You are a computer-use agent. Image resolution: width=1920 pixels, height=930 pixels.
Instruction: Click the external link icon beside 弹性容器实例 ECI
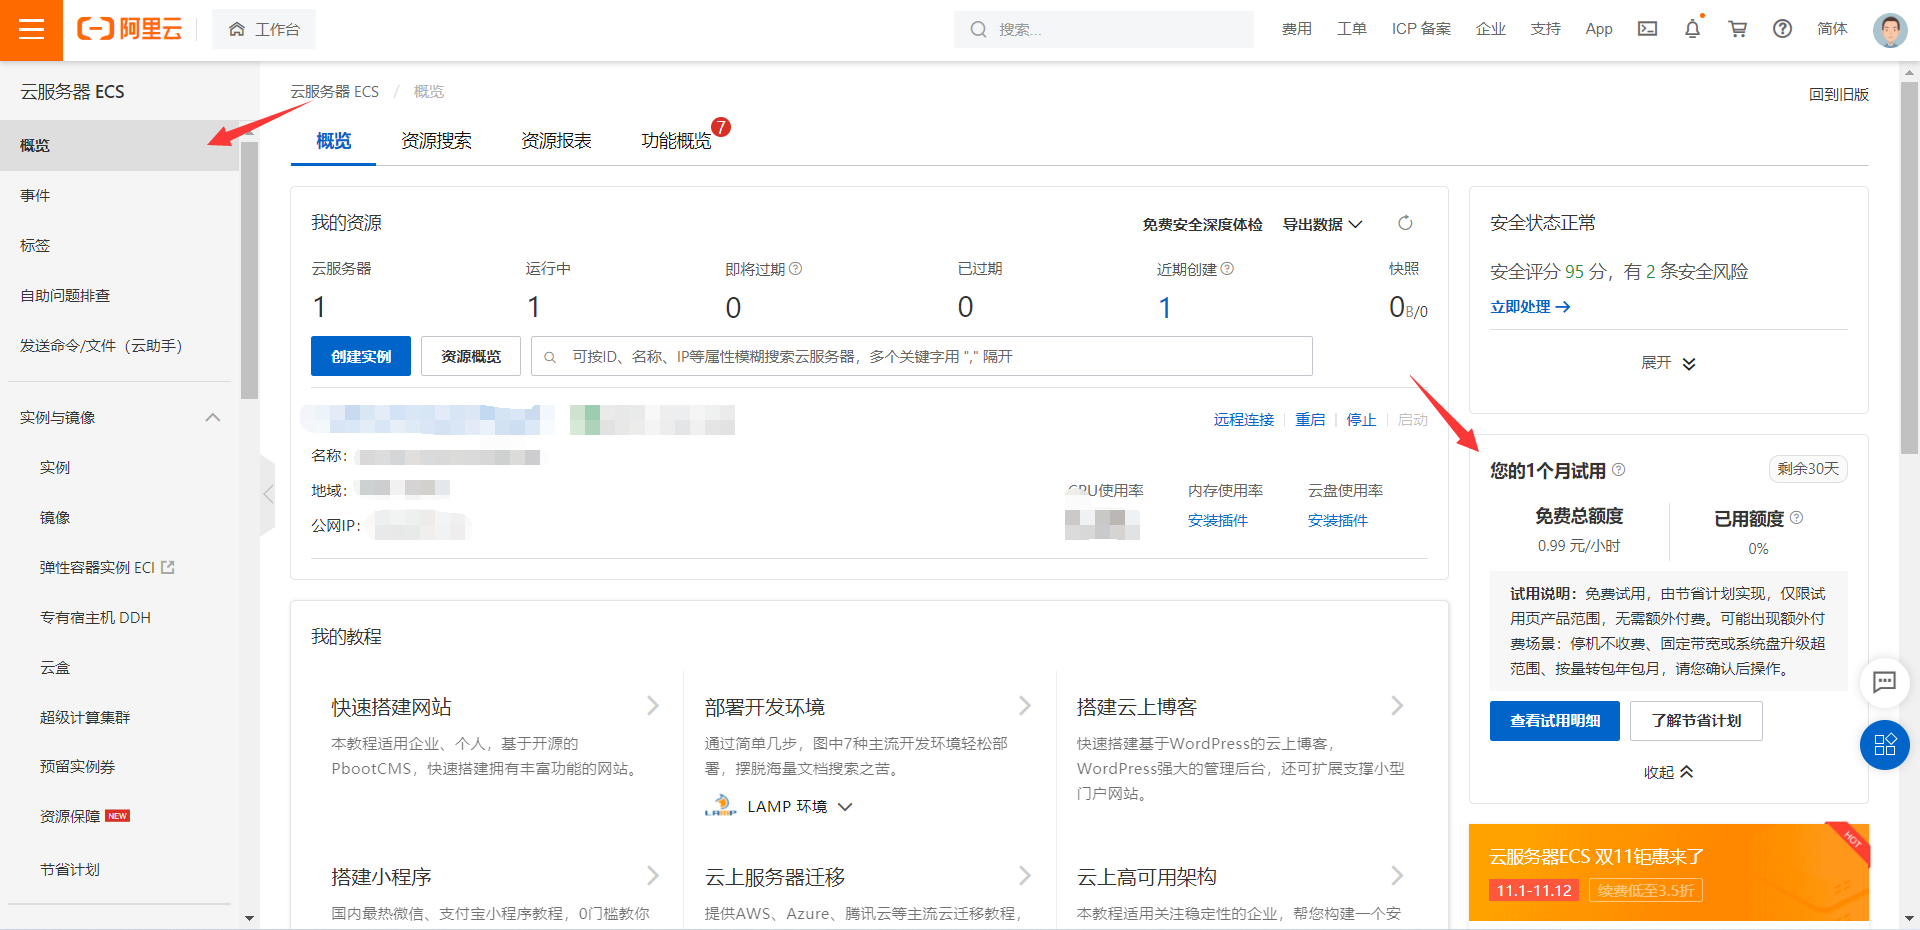tap(168, 567)
